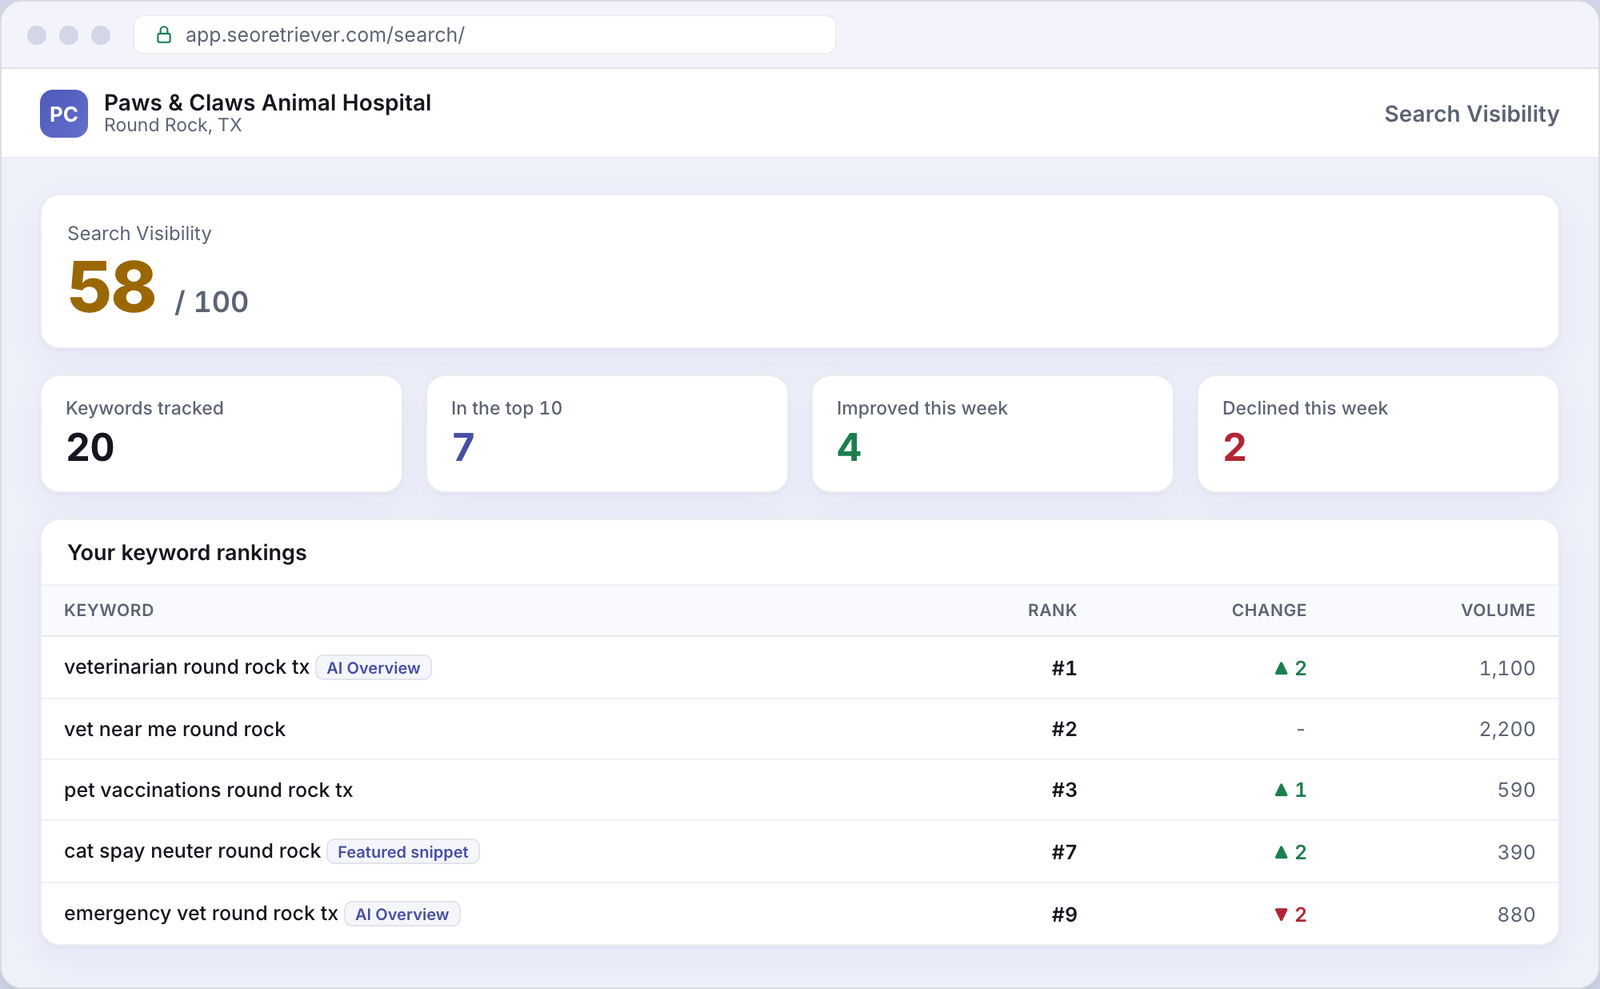
Task: Click AI Overview badge on veterinarian round rock tx
Action: point(374,668)
